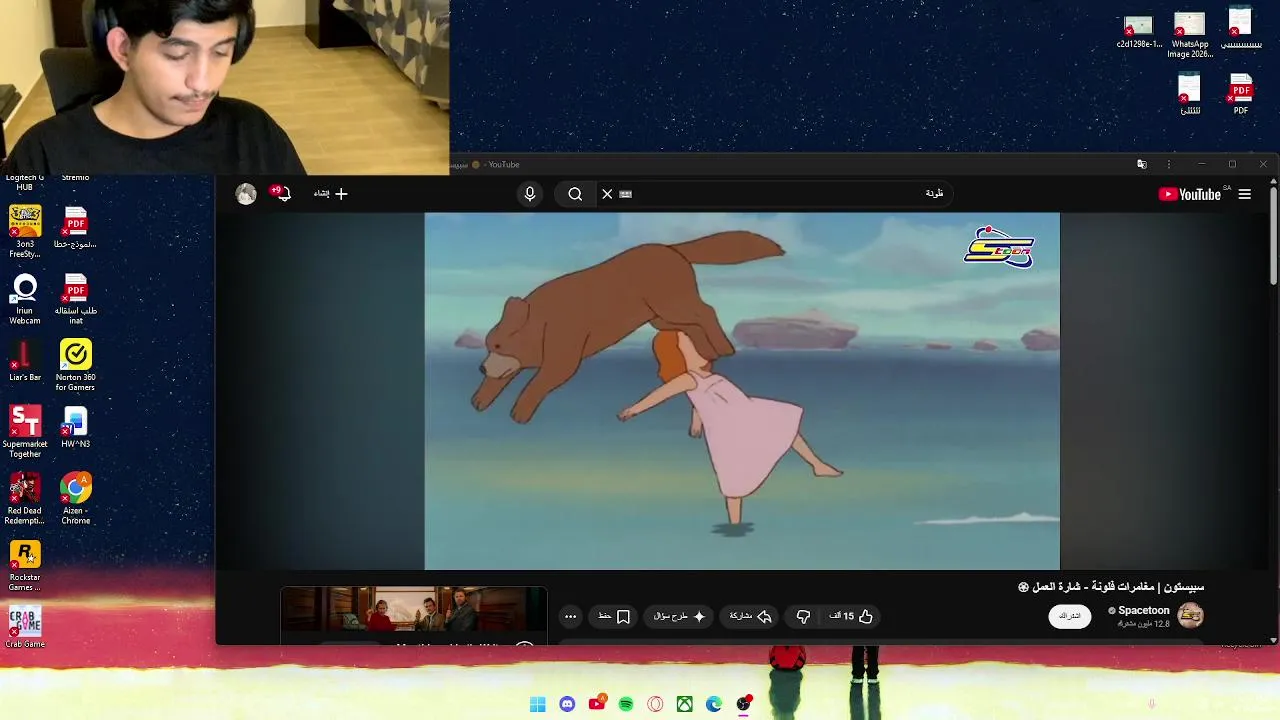This screenshot has width=1280, height=720.
Task: Submit search with magnifying glass button
Action: pos(575,194)
